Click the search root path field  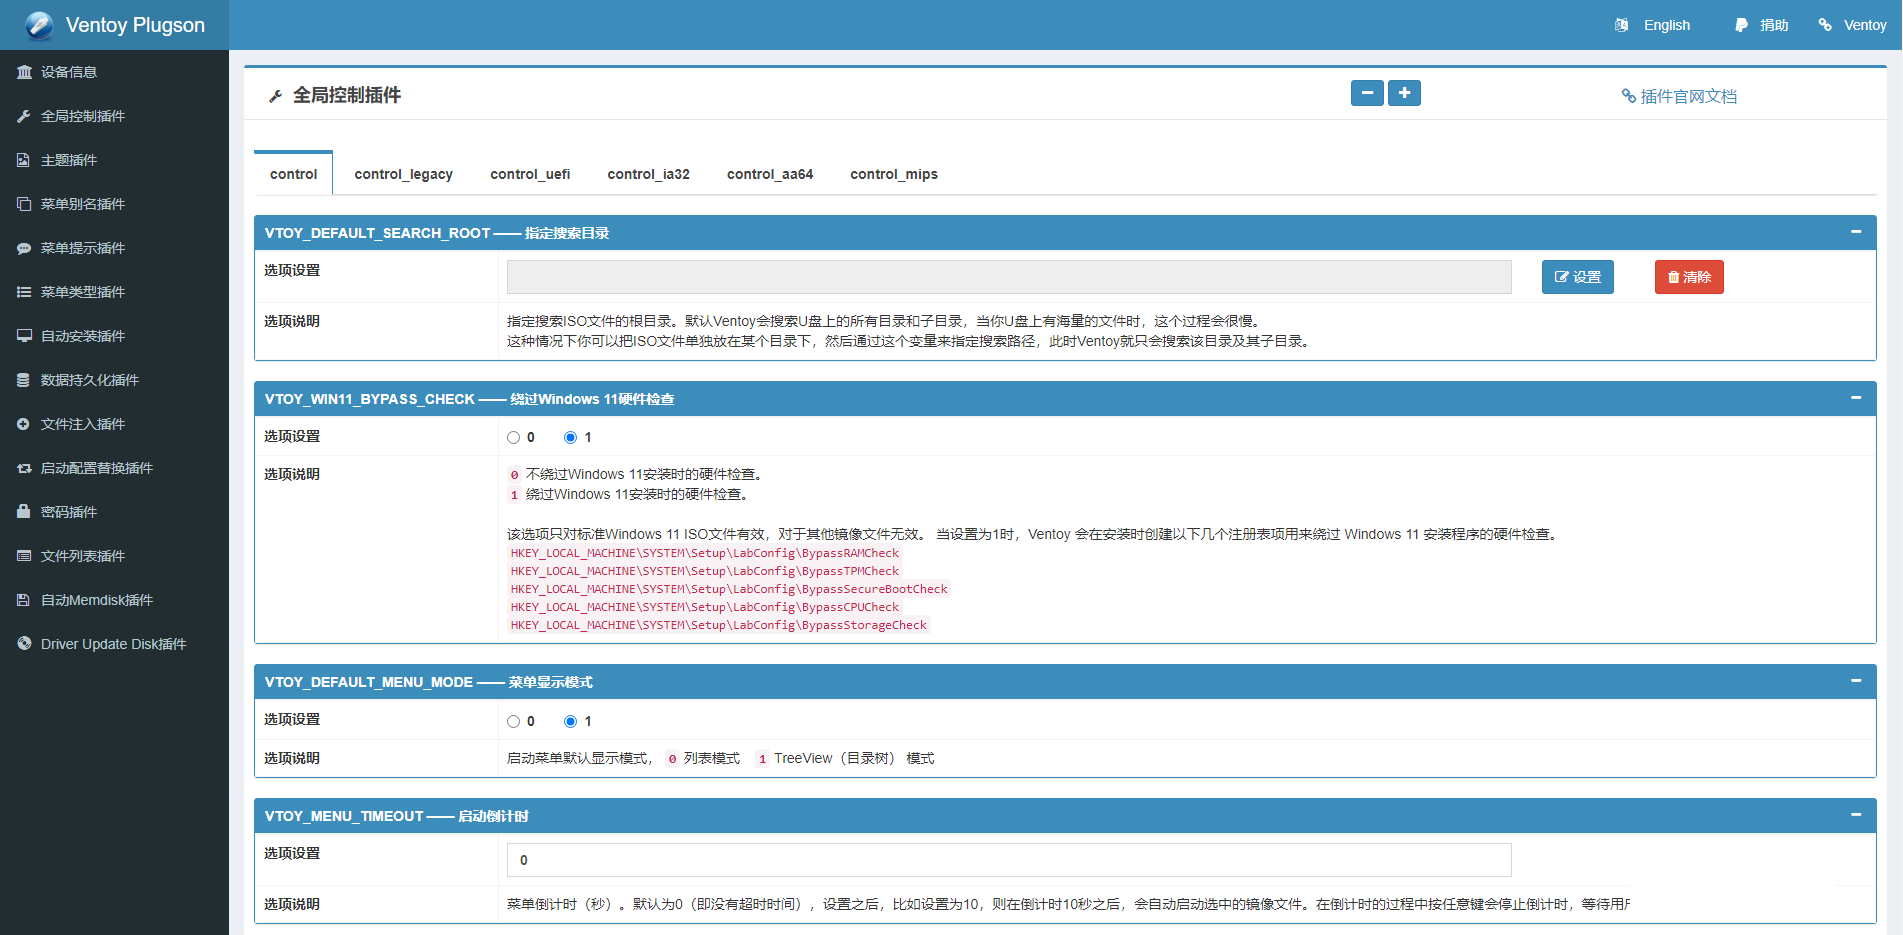pos(1009,277)
